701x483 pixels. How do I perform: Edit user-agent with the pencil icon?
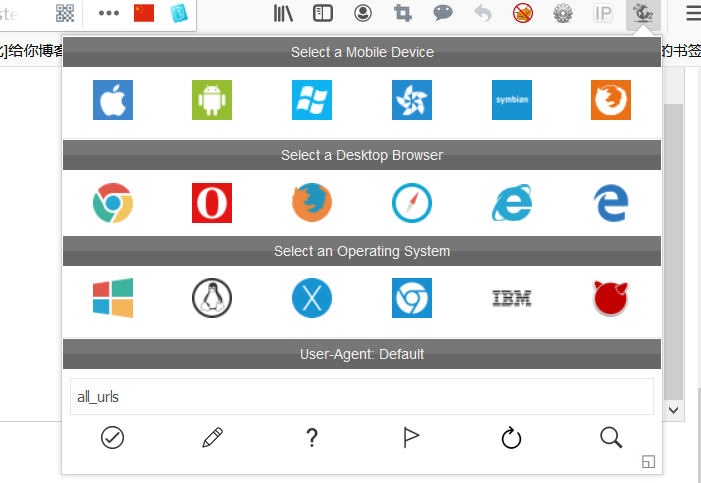(x=212, y=437)
